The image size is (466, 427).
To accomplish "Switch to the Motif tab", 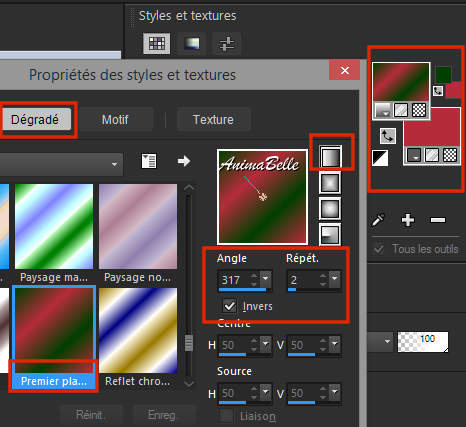I will coord(115,119).
